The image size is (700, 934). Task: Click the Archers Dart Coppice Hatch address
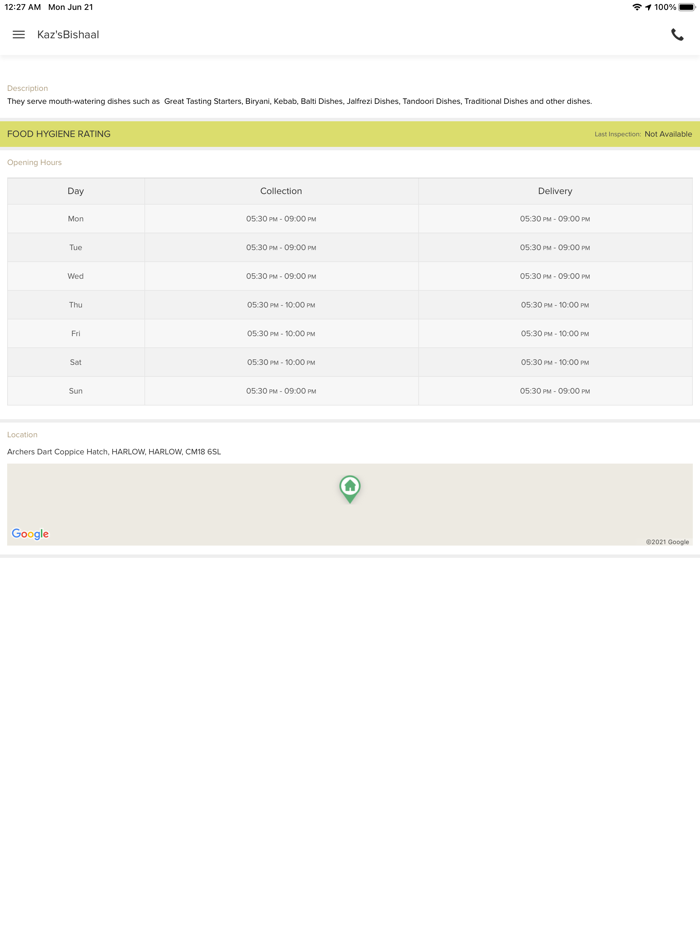click(x=114, y=452)
